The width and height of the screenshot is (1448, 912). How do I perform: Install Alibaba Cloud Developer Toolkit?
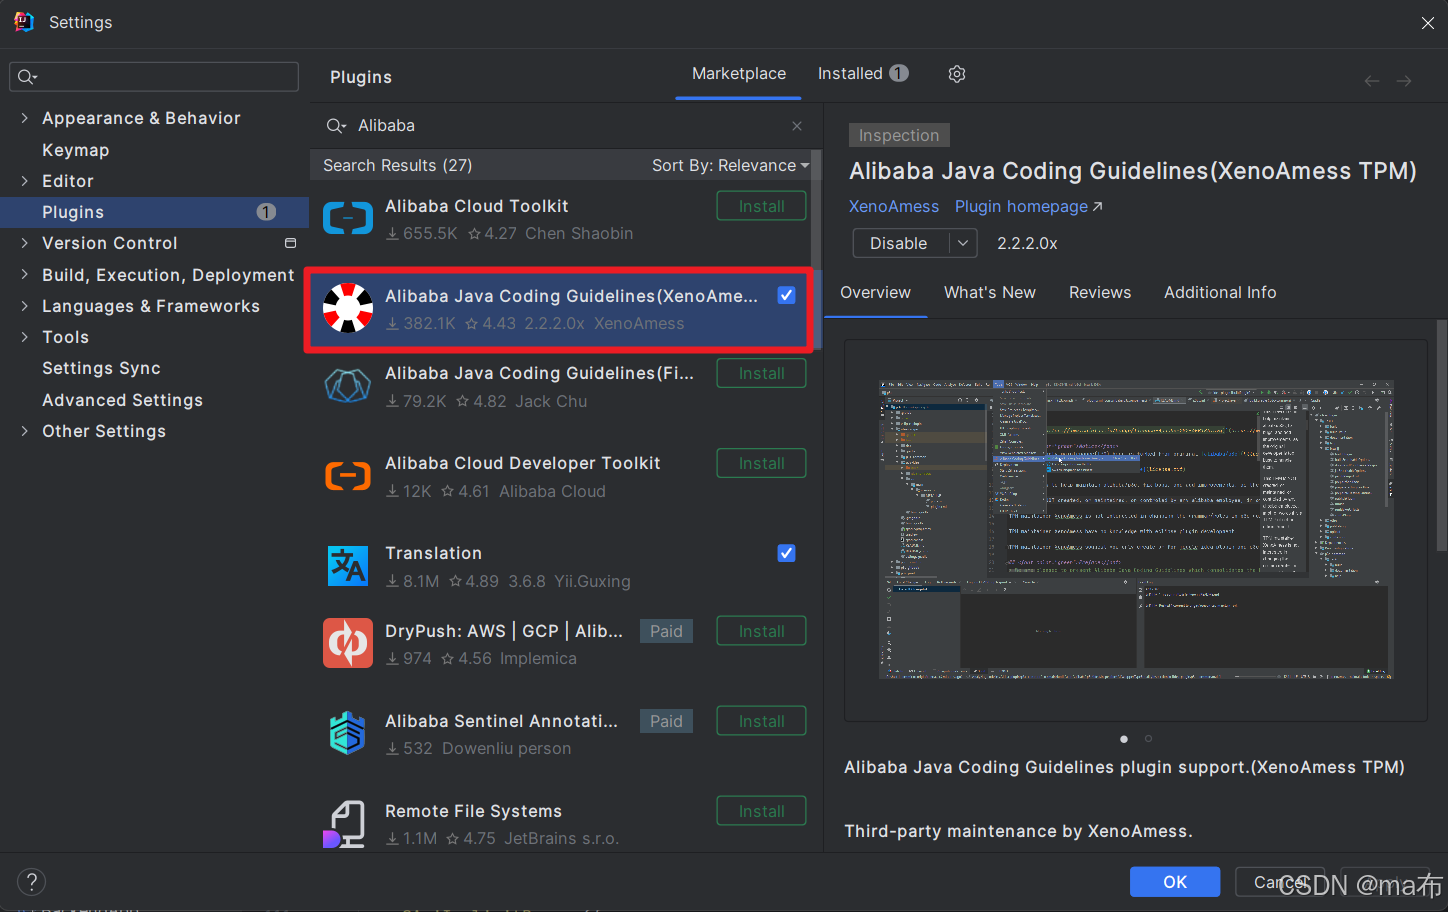click(761, 463)
